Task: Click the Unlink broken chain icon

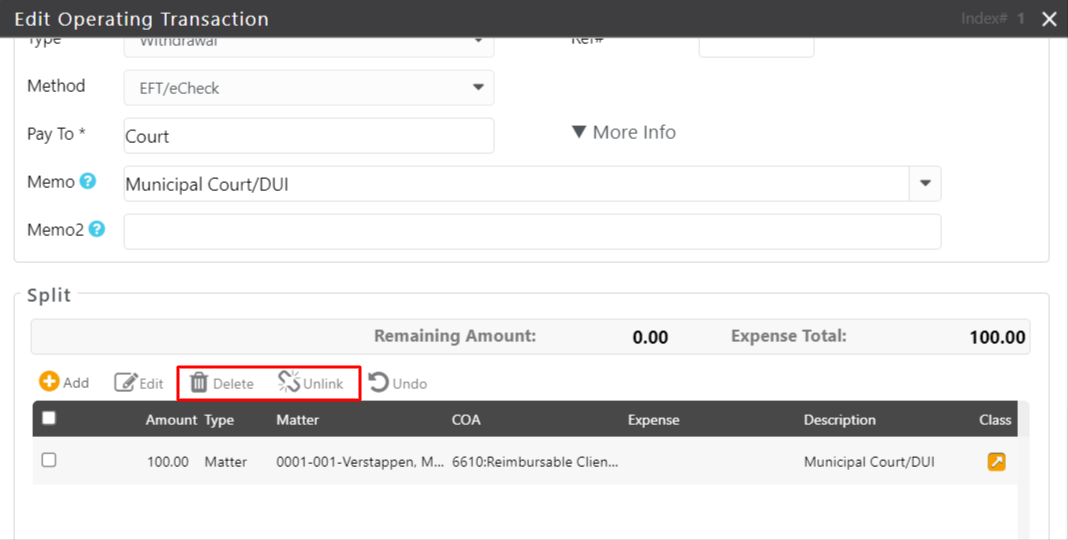Action: point(289,382)
